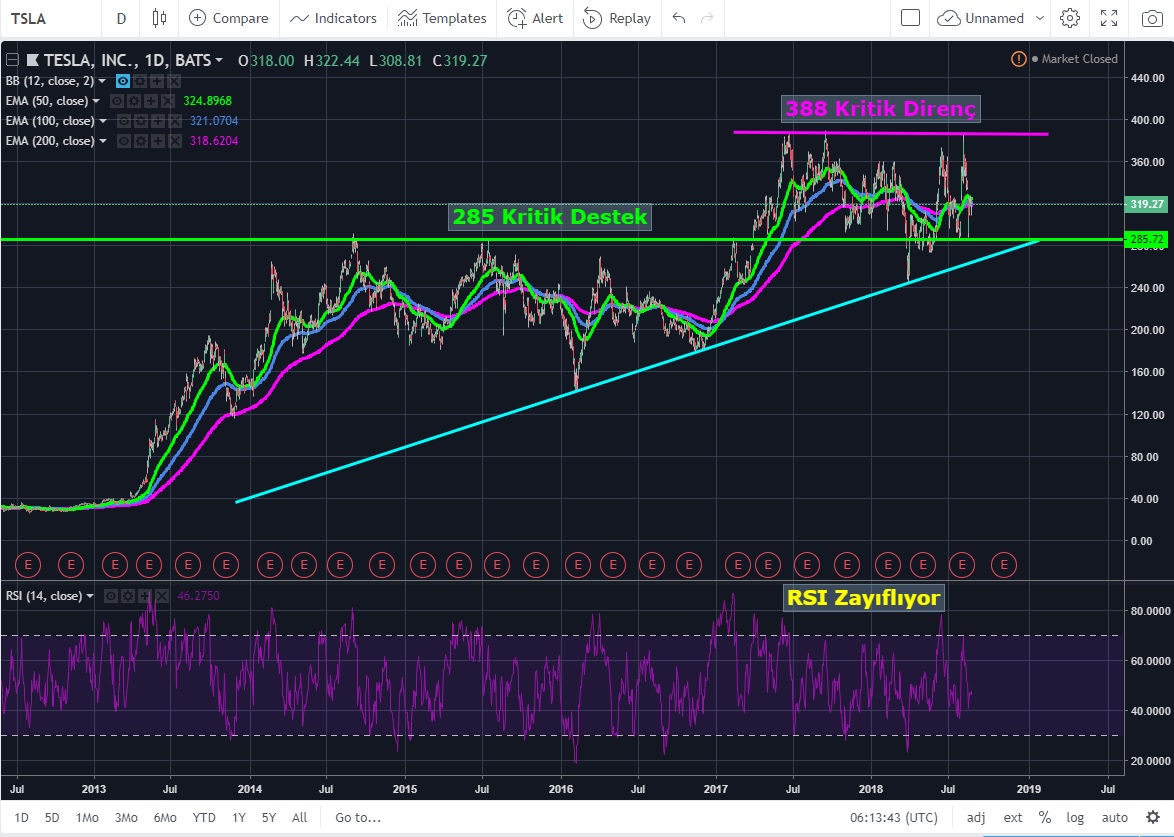Remove the RSI indicator

click(162, 596)
